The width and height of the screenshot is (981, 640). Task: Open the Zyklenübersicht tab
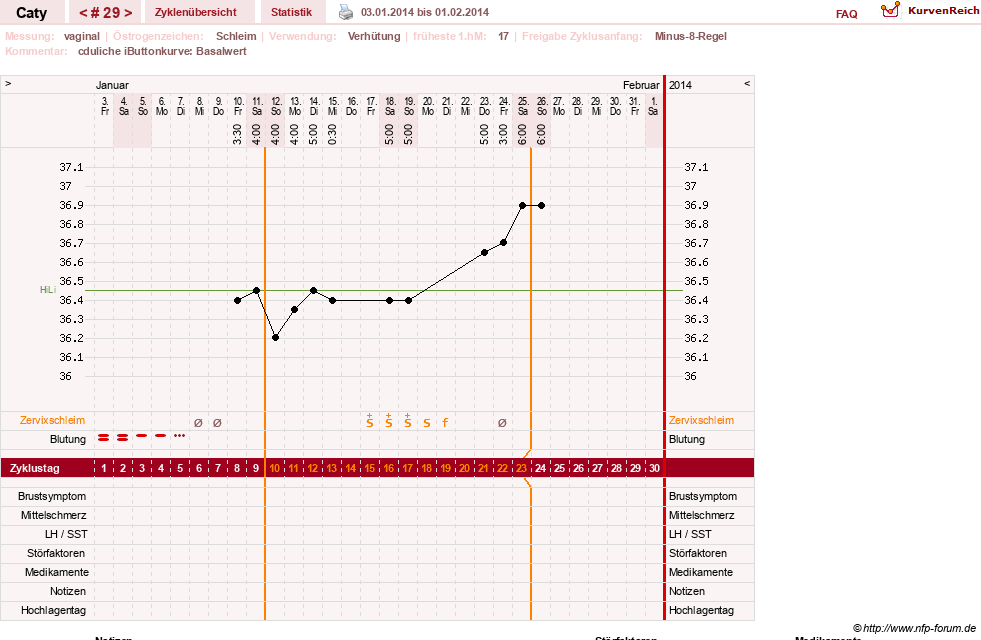[196, 12]
